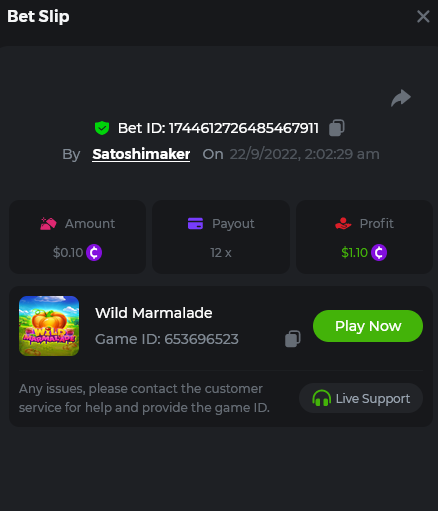Click the share arrow icon
438x511 pixels.
(x=401, y=98)
